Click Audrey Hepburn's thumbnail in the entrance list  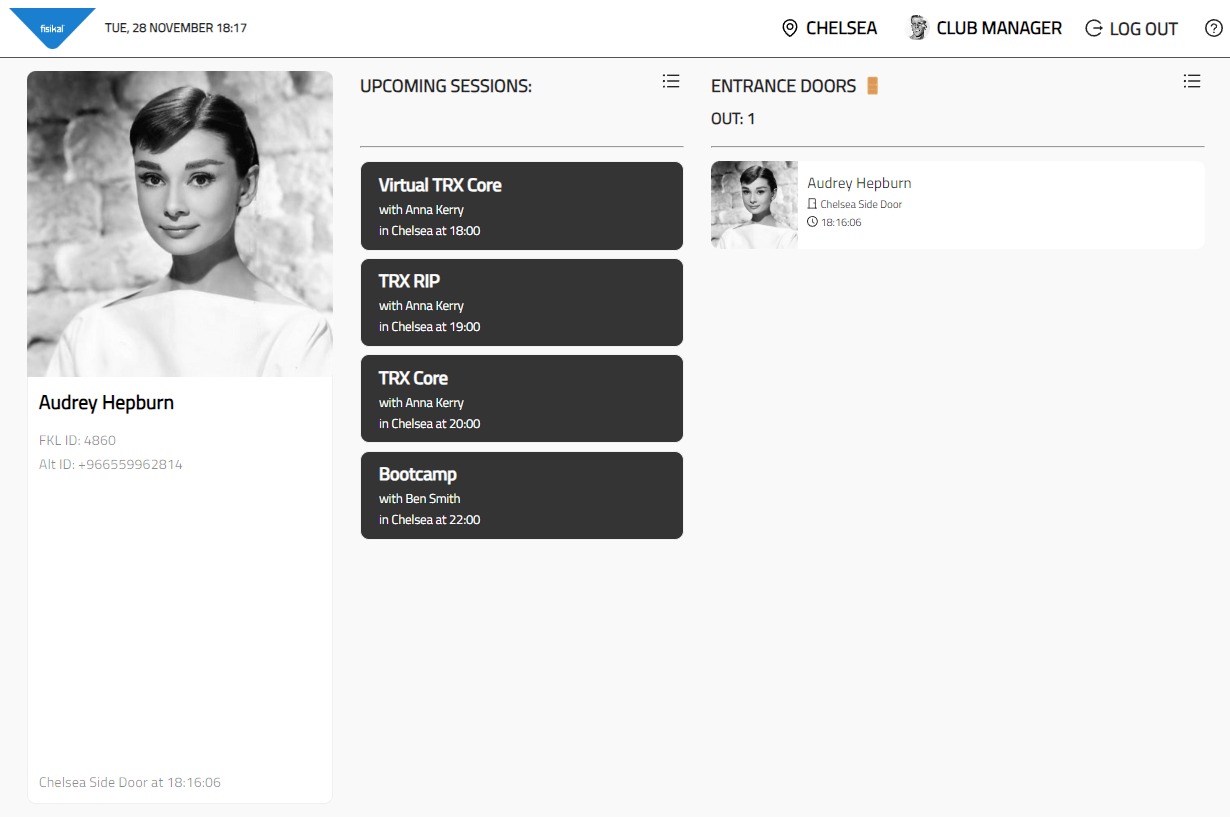tap(754, 205)
